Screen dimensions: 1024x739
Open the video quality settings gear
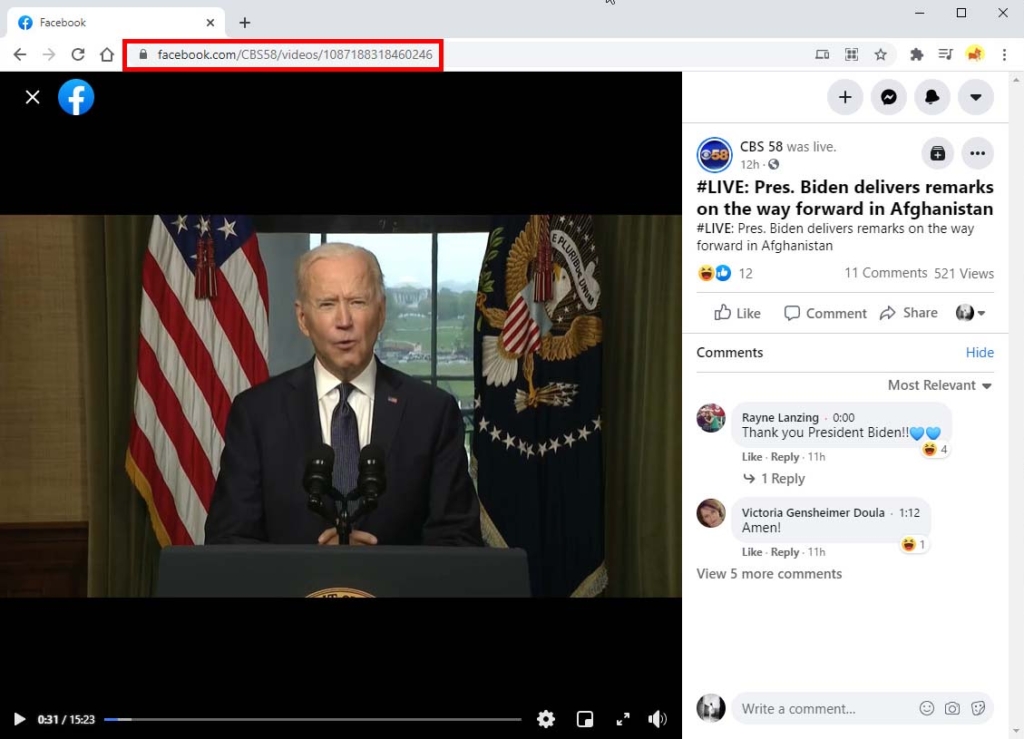546,718
